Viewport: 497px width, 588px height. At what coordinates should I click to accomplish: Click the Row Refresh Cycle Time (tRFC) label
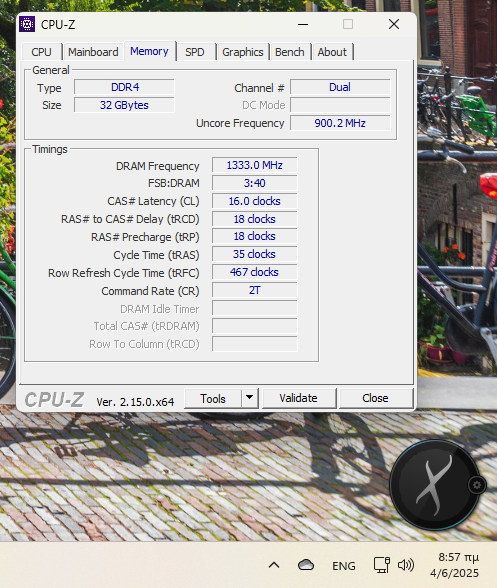pos(124,273)
